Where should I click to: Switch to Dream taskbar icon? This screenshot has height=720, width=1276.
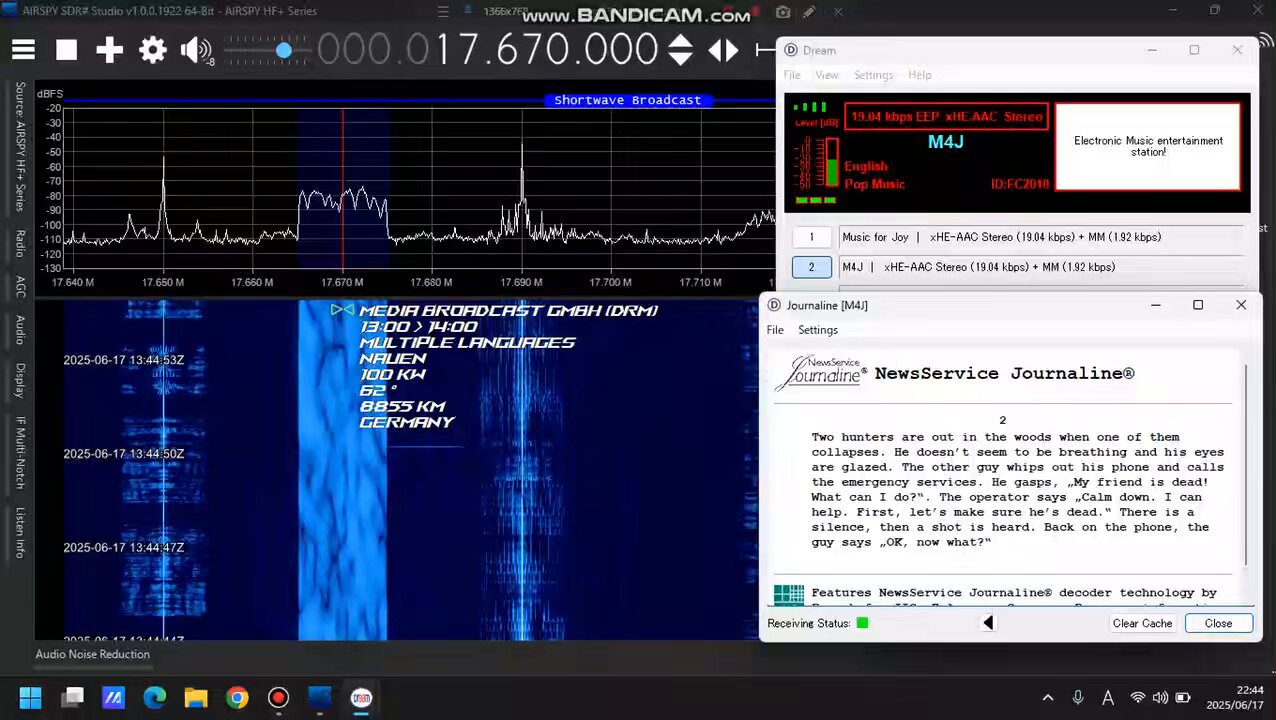point(361,697)
